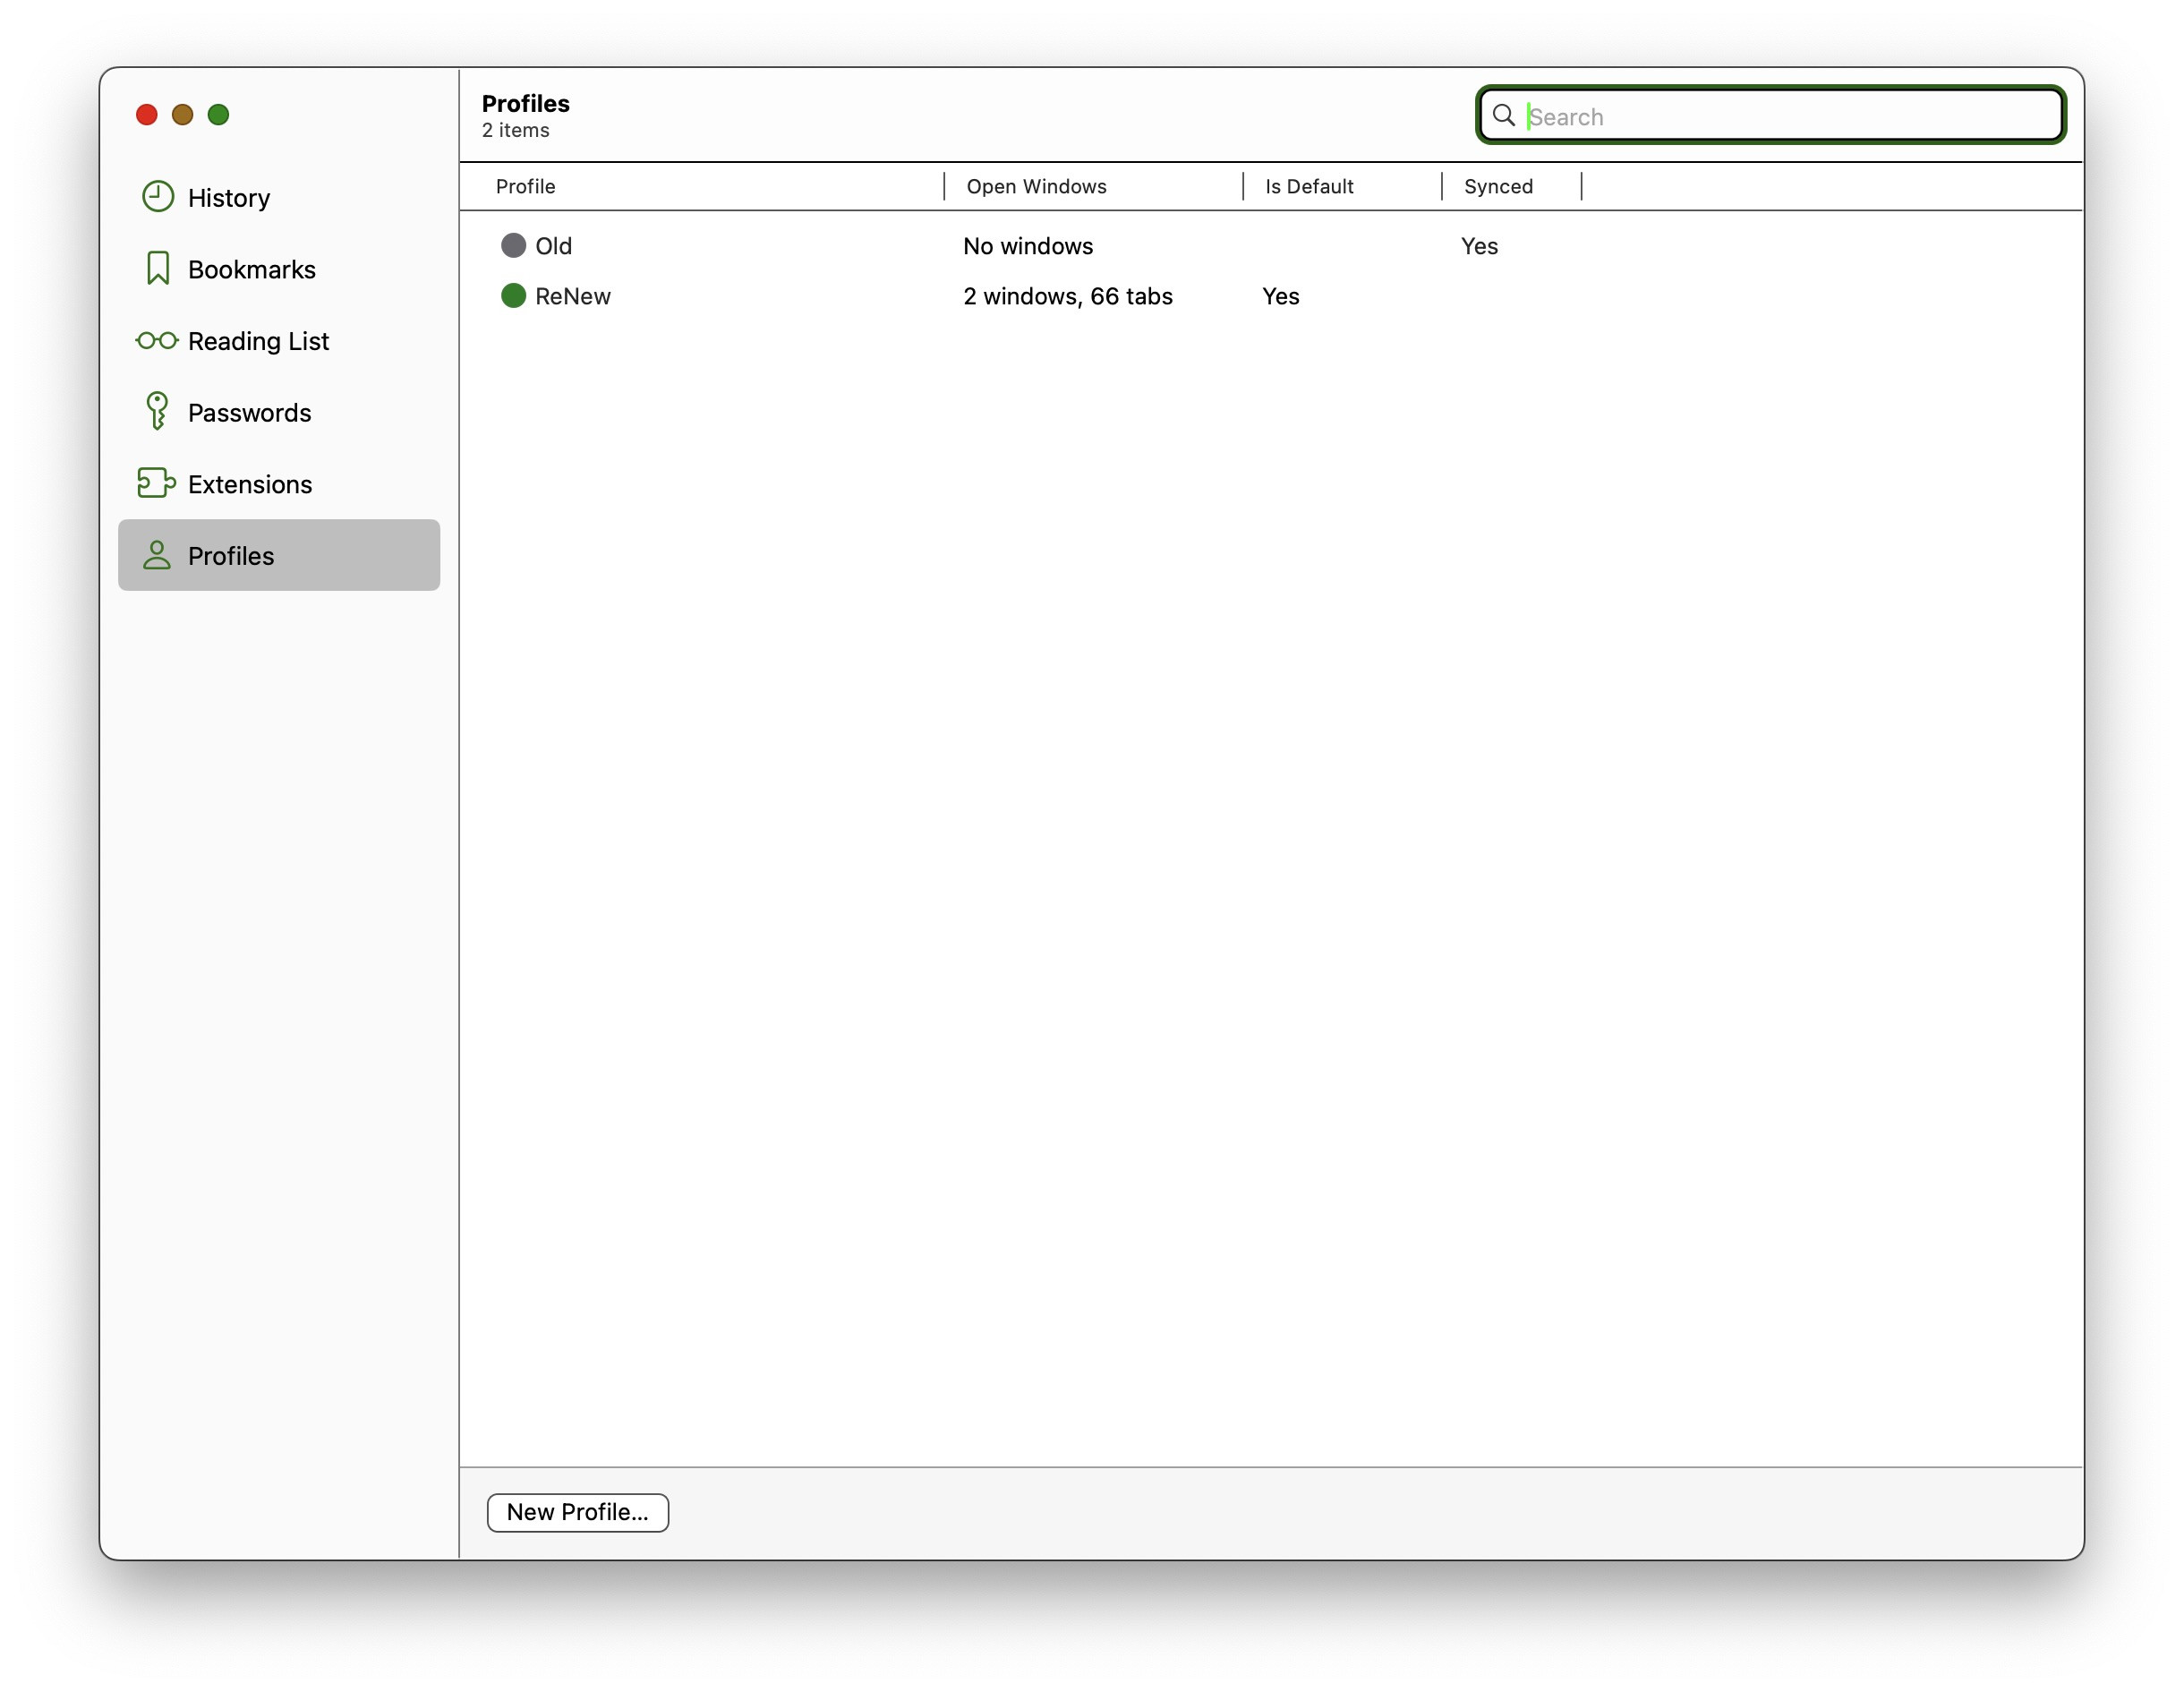
Task: Click the gray Old profile dot
Action: tap(513, 245)
